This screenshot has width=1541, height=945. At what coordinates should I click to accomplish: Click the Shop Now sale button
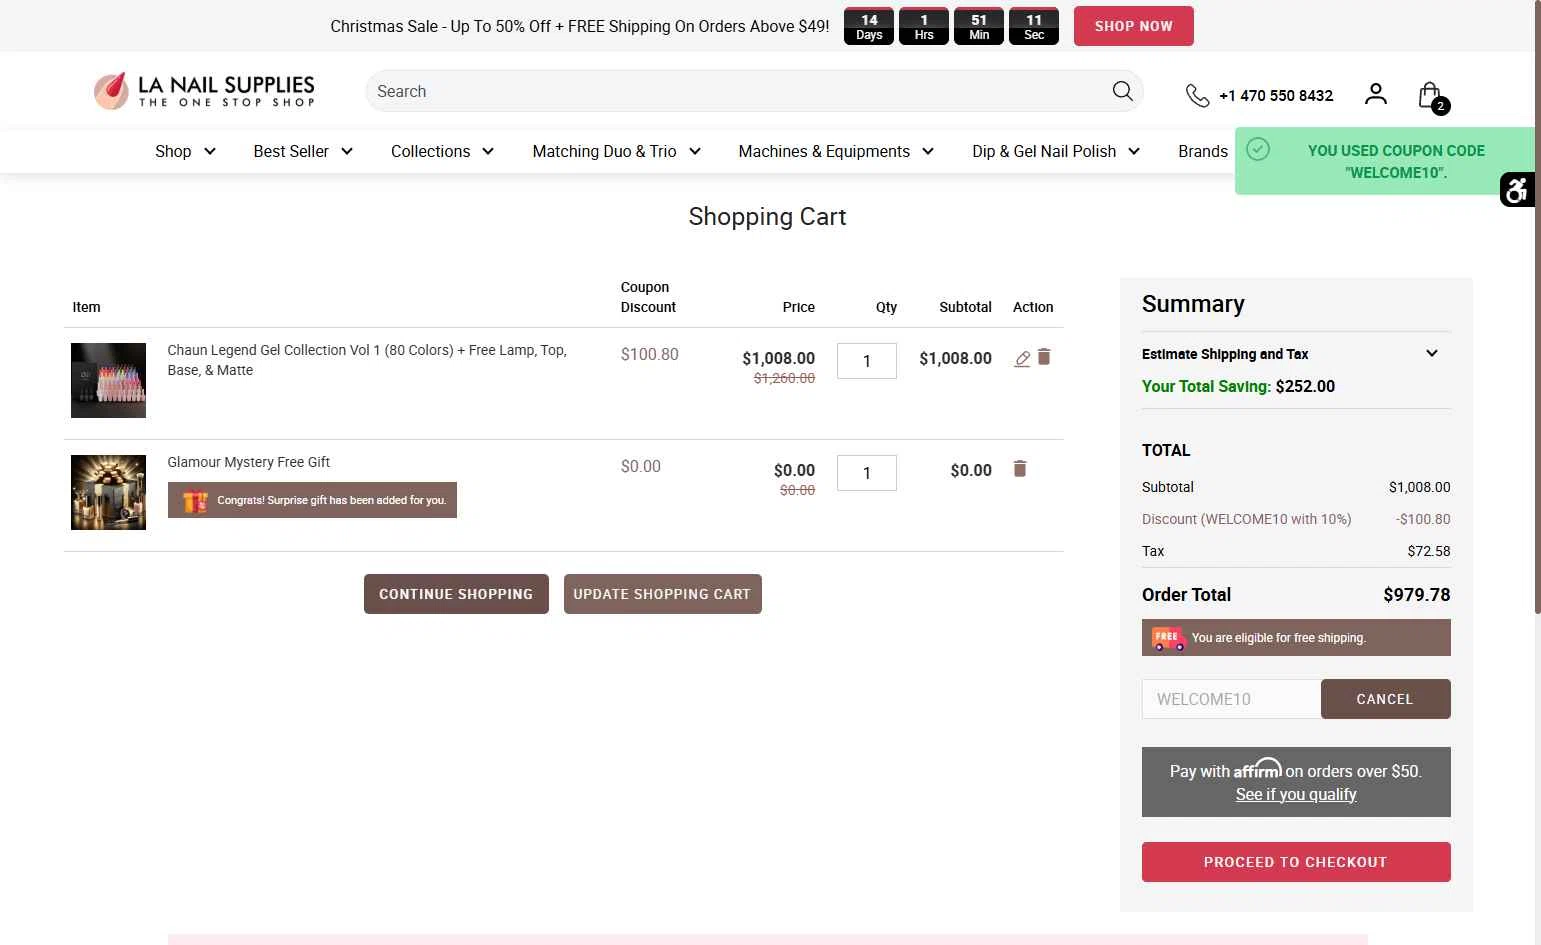click(x=1133, y=26)
